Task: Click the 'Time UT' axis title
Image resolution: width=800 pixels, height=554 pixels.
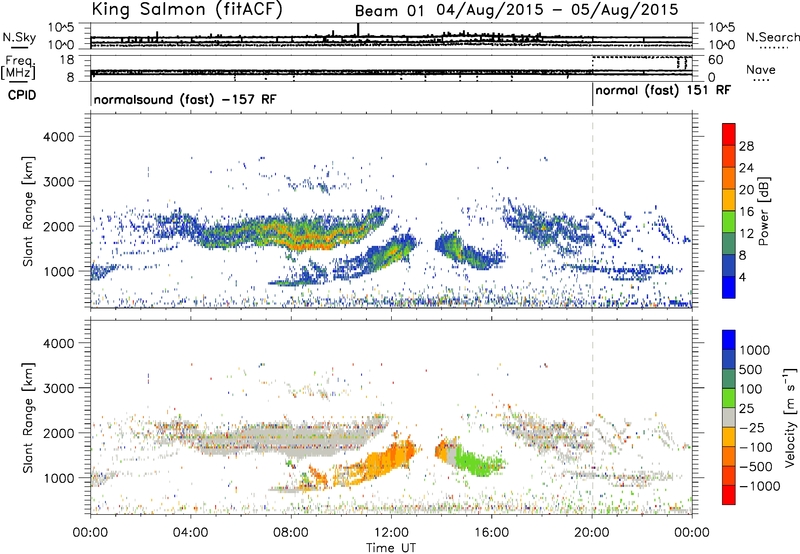Action: 391,548
